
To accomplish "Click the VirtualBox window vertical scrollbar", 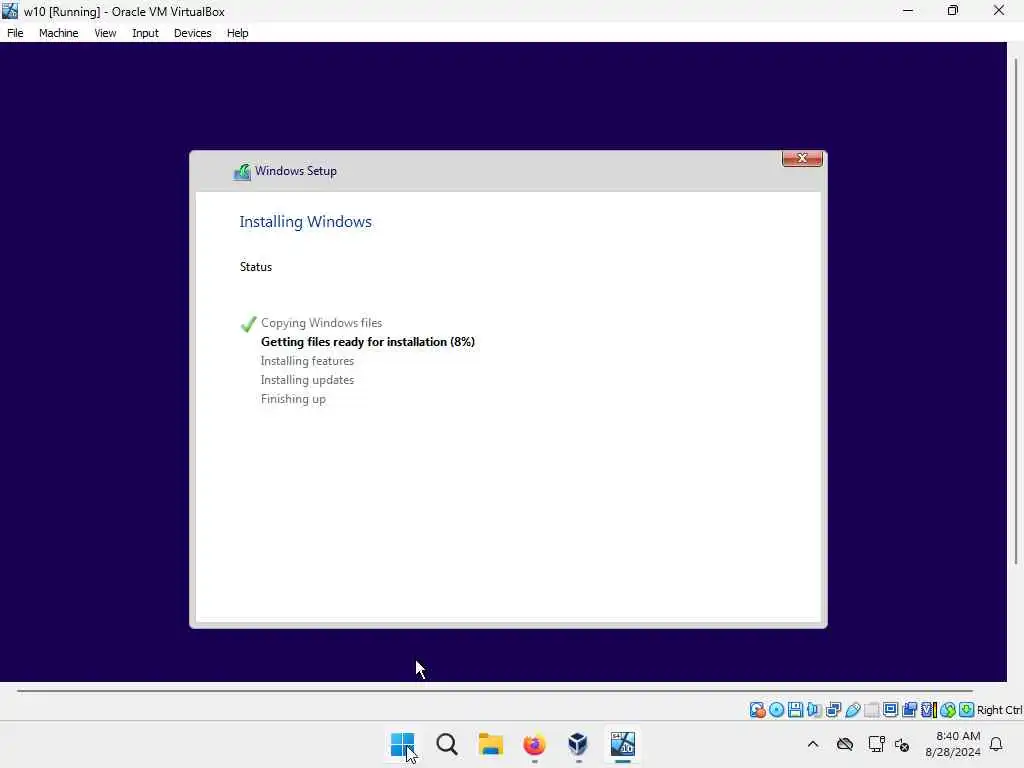I will [1016, 312].
